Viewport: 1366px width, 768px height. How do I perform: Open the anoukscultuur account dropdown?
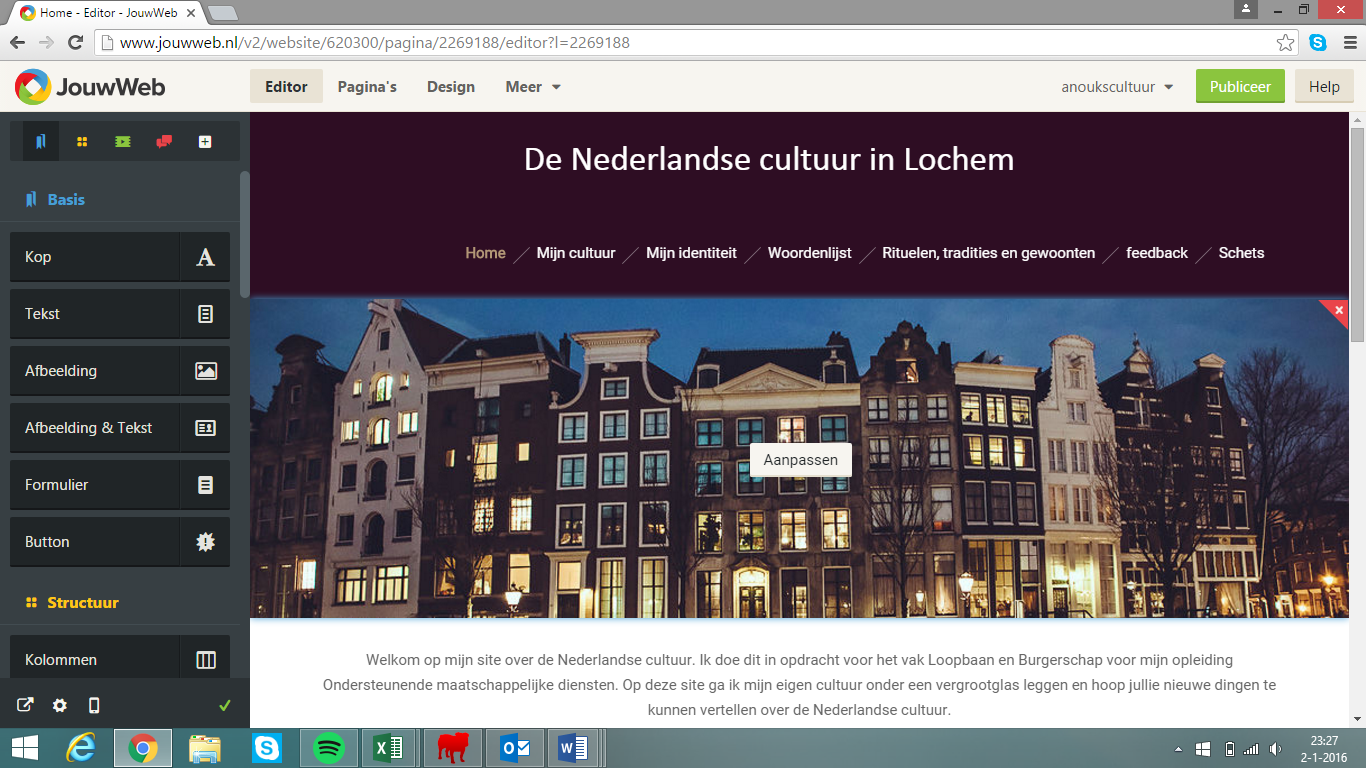1117,87
